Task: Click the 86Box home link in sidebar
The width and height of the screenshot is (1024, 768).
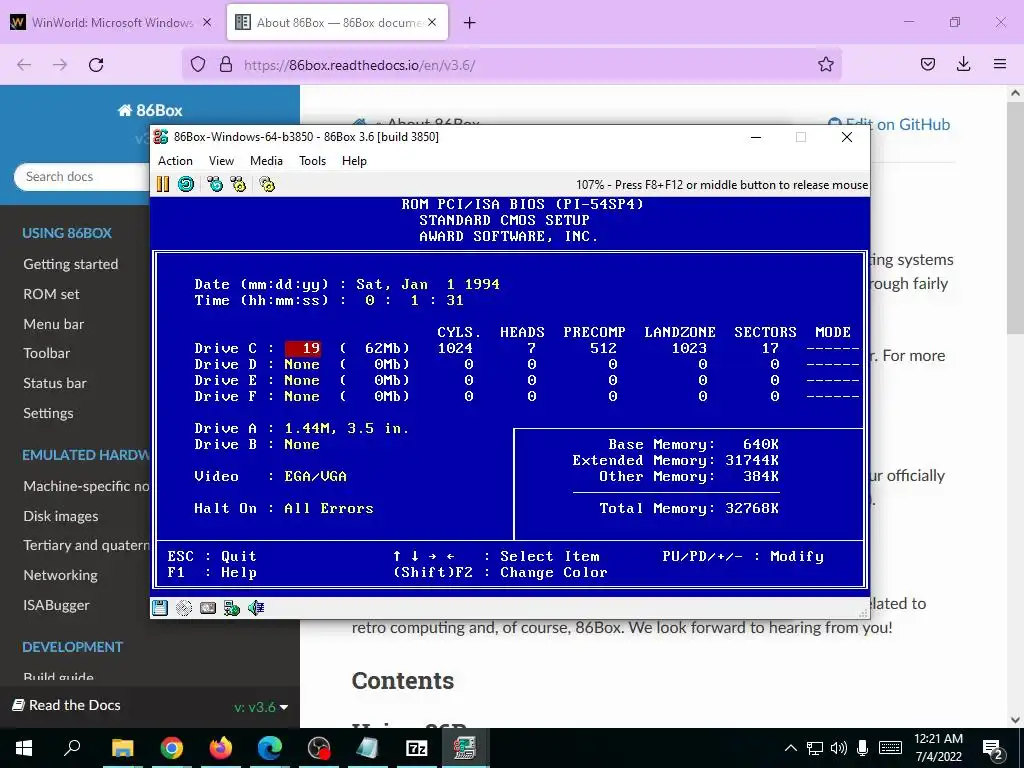Action: pyautogui.click(x=150, y=110)
